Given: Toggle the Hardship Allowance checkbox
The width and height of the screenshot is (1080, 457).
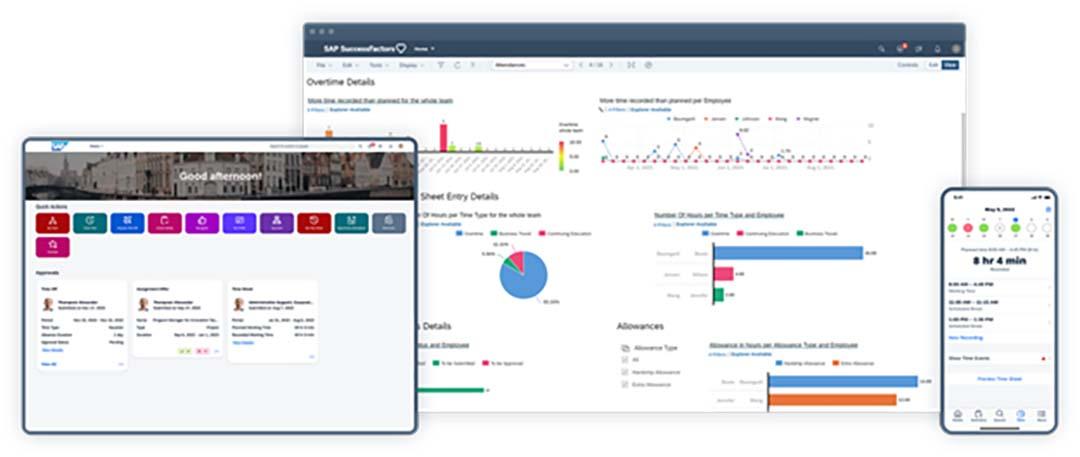Looking at the screenshot, I should (625, 372).
